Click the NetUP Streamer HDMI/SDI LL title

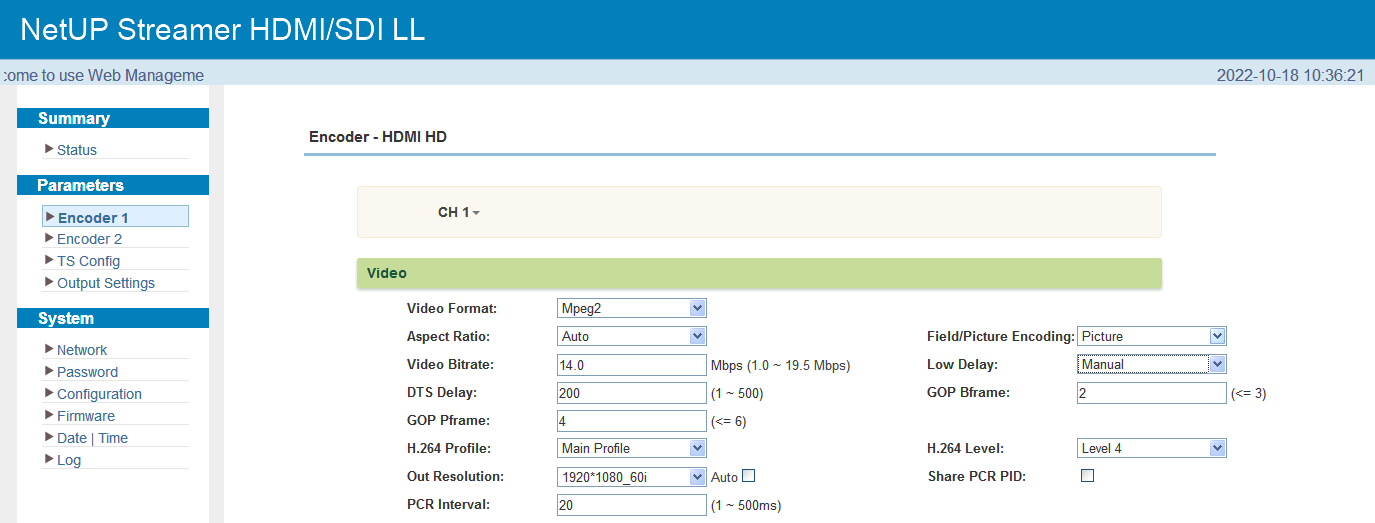[x=222, y=30]
